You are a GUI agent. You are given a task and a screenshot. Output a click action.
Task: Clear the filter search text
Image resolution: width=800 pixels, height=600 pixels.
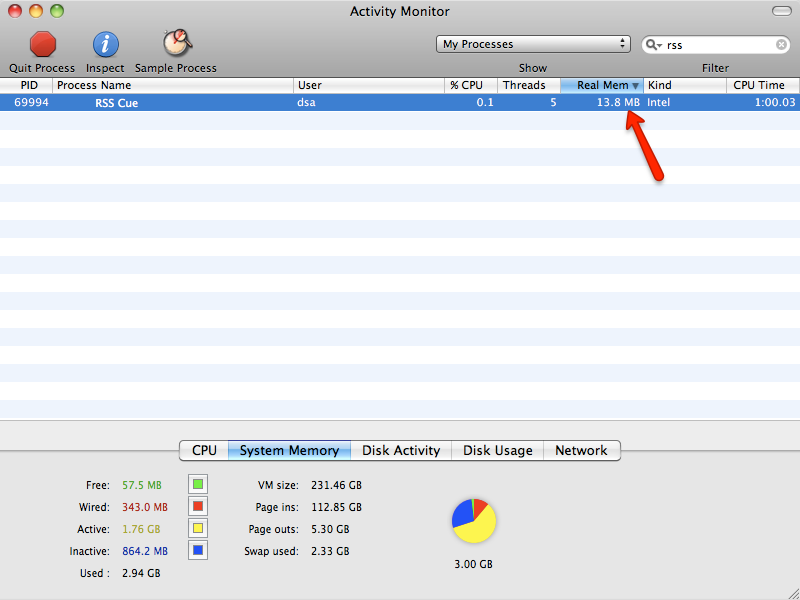(x=781, y=45)
